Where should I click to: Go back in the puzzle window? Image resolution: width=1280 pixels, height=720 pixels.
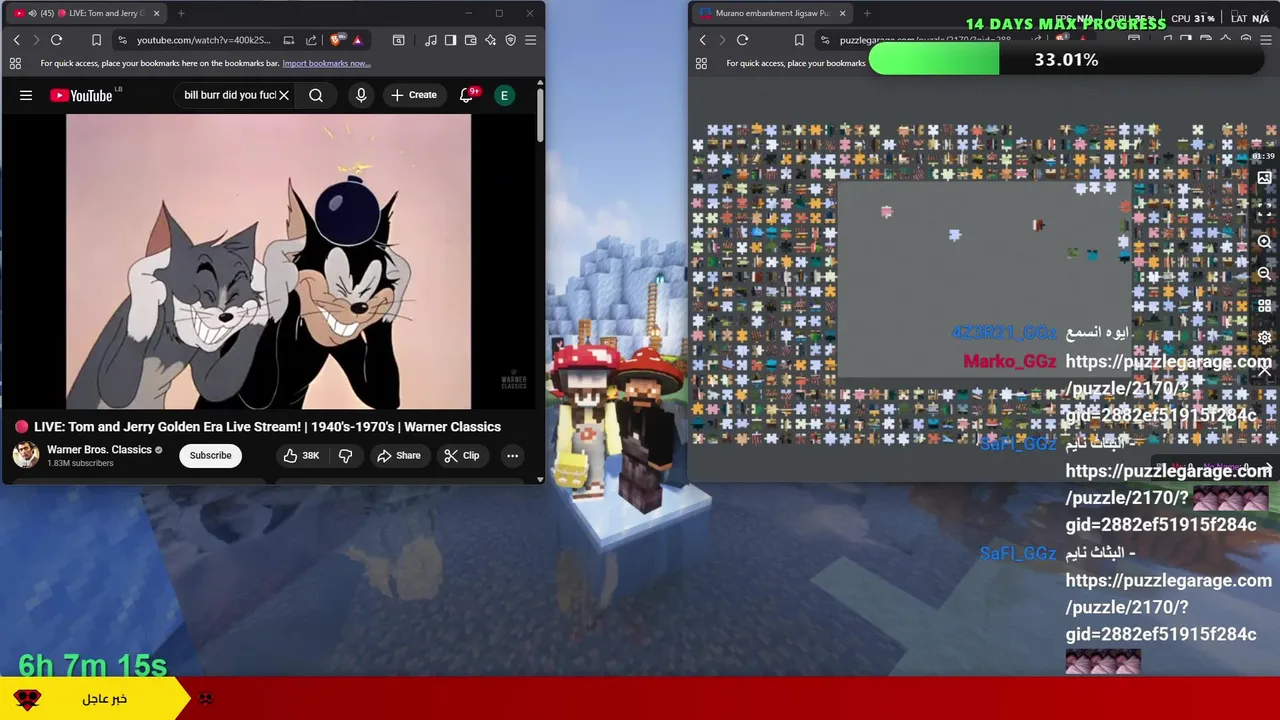702,40
